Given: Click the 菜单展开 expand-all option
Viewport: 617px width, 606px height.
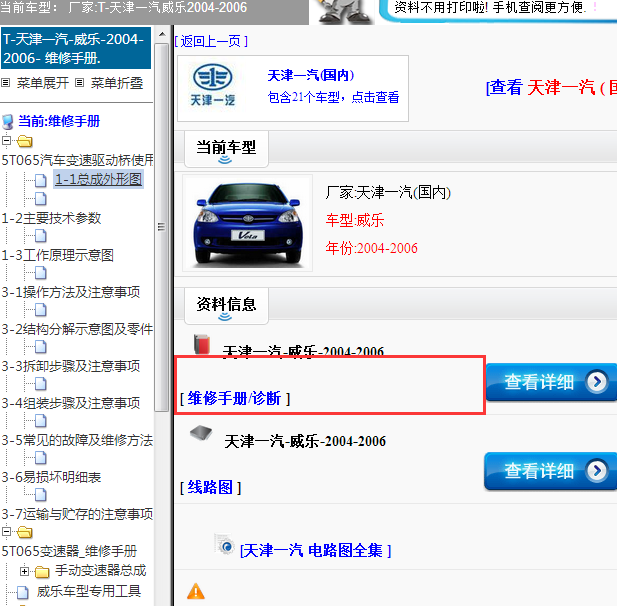Looking at the screenshot, I should (x=42, y=83).
